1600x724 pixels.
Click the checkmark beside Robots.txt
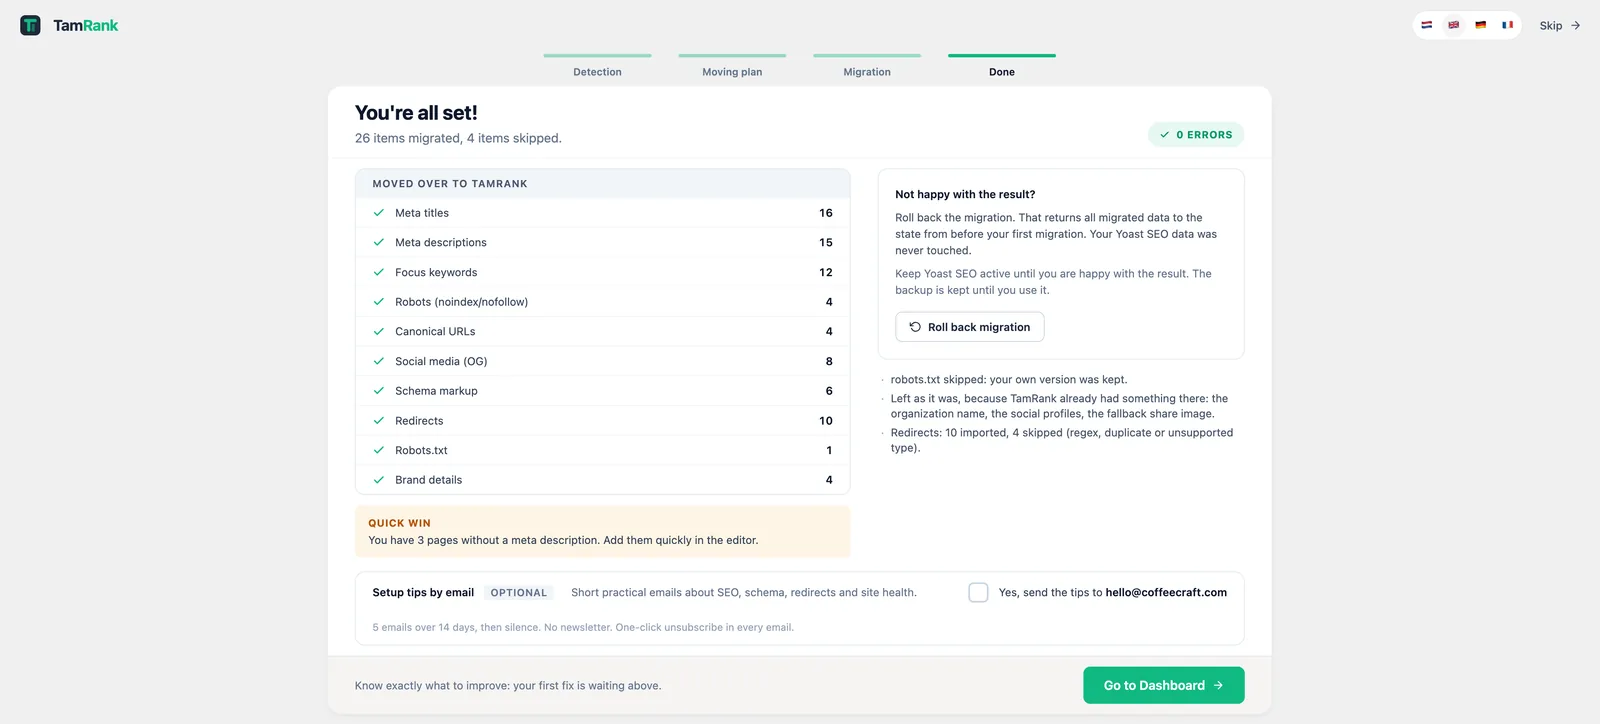[x=379, y=450]
